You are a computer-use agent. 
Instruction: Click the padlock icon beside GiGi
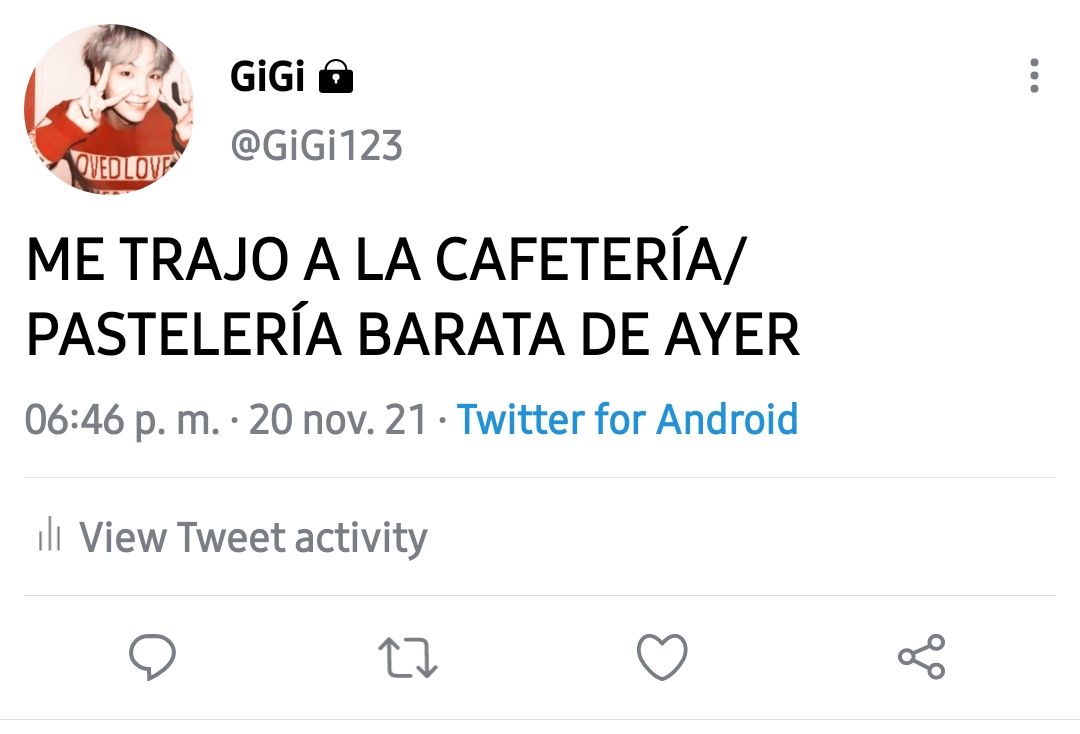point(336,76)
